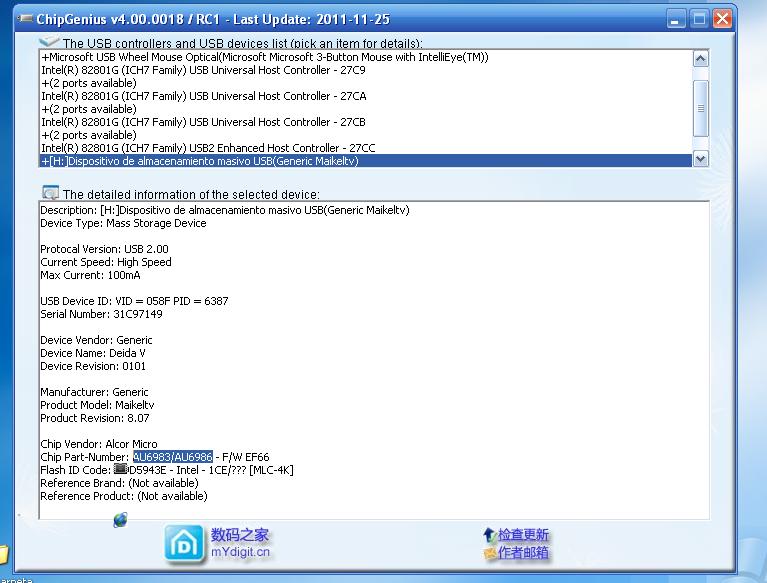
Task: Click 'Device Name: Deida V' line
Action: 93,353
